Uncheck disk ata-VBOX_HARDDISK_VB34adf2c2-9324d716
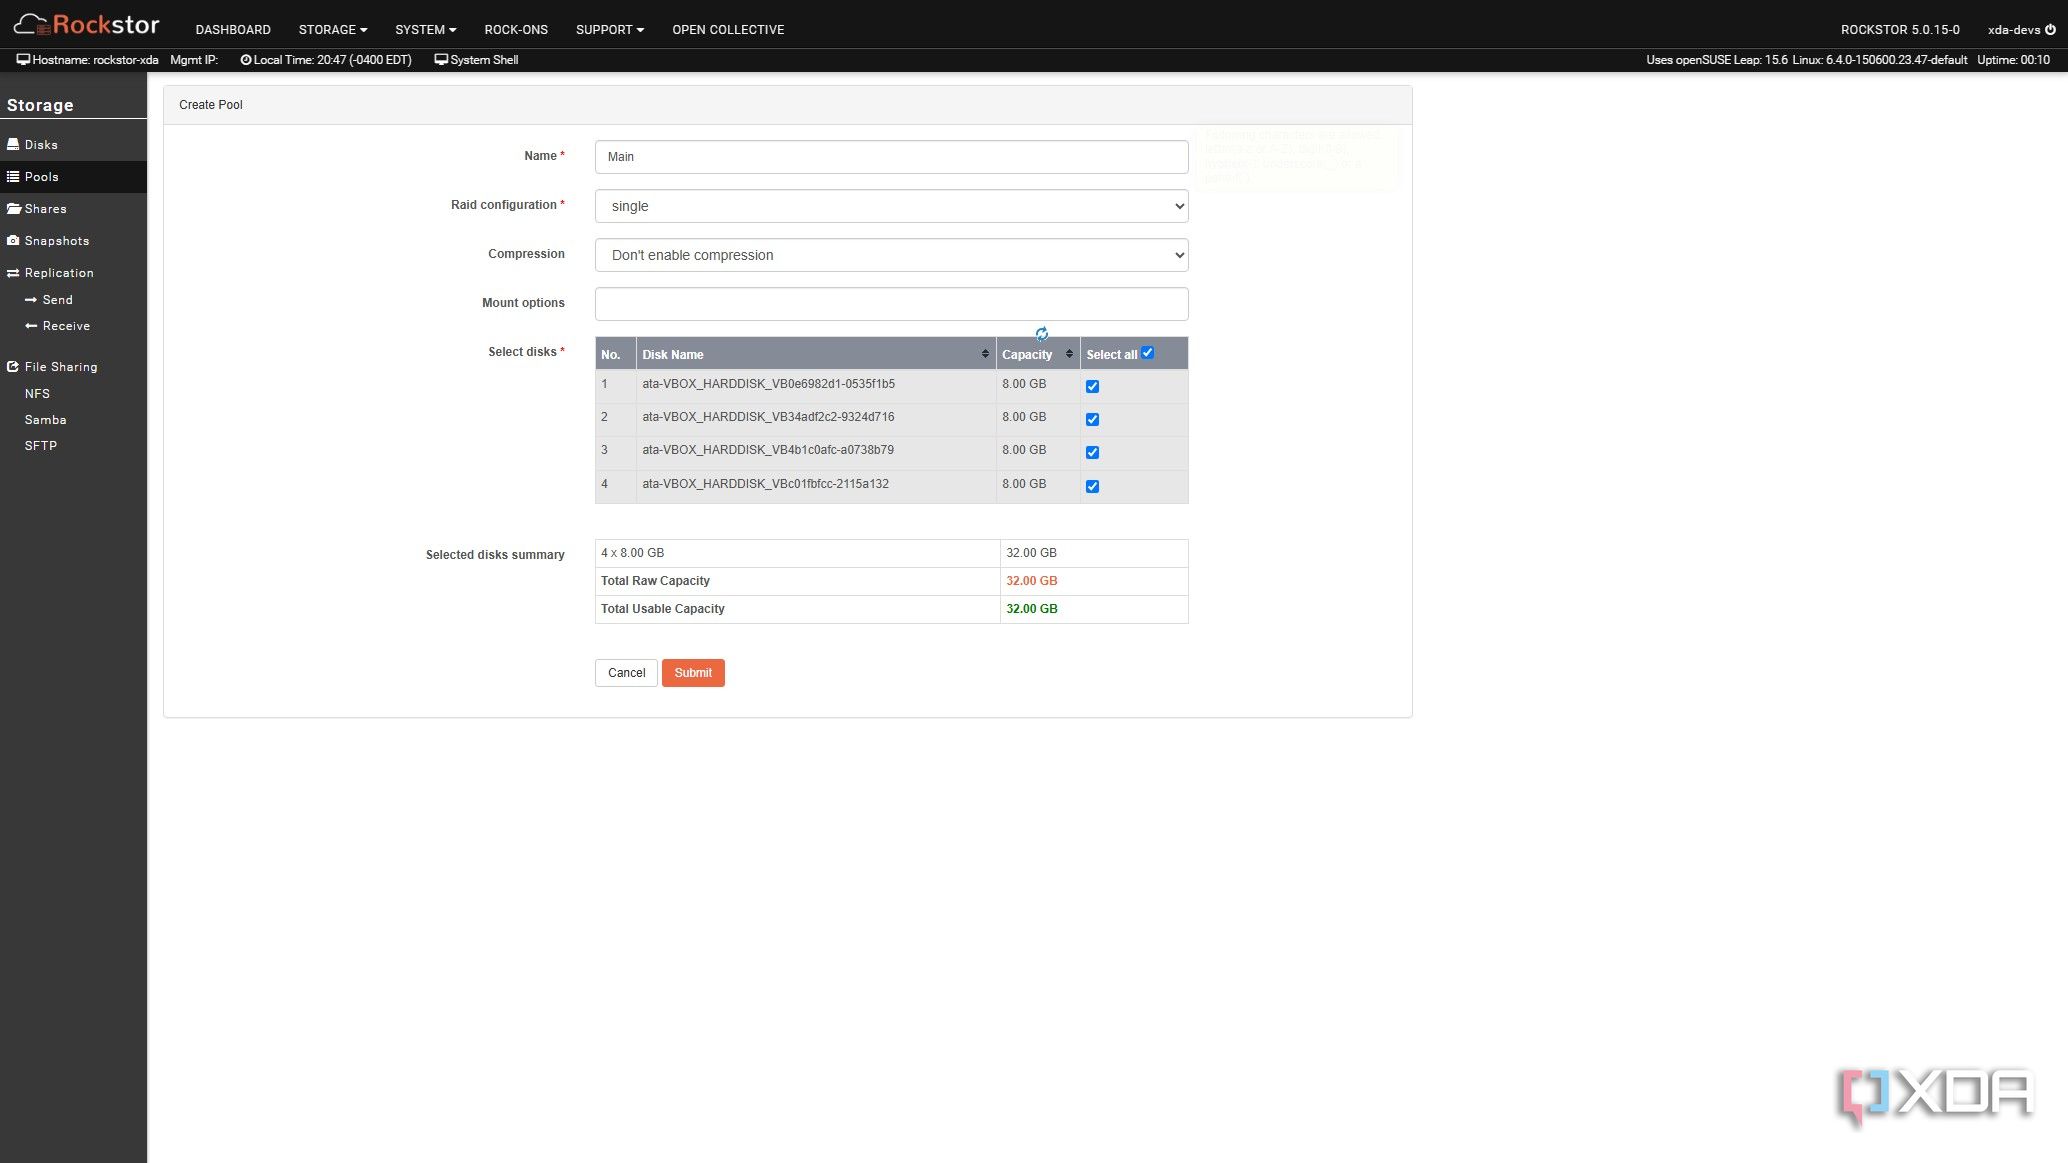Image resolution: width=2068 pixels, height=1163 pixels. tap(1092, 419)
